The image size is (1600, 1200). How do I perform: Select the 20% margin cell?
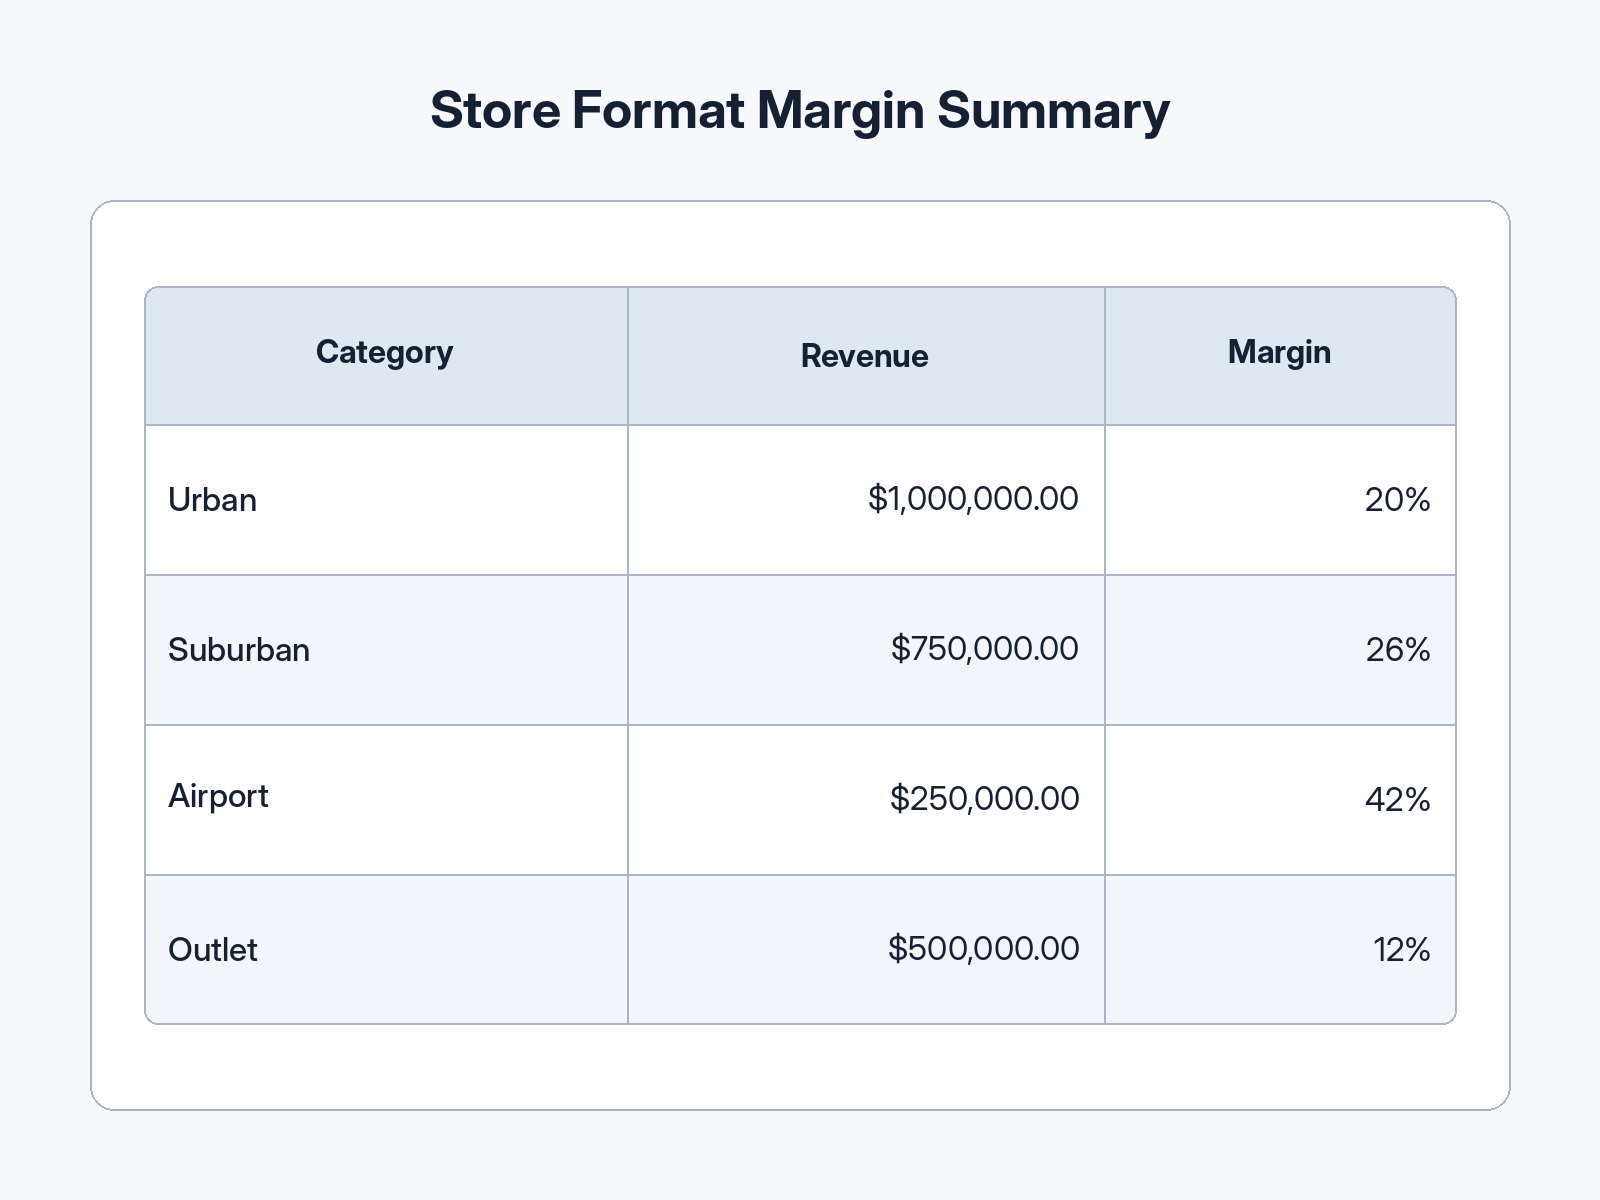(1280, 500)
